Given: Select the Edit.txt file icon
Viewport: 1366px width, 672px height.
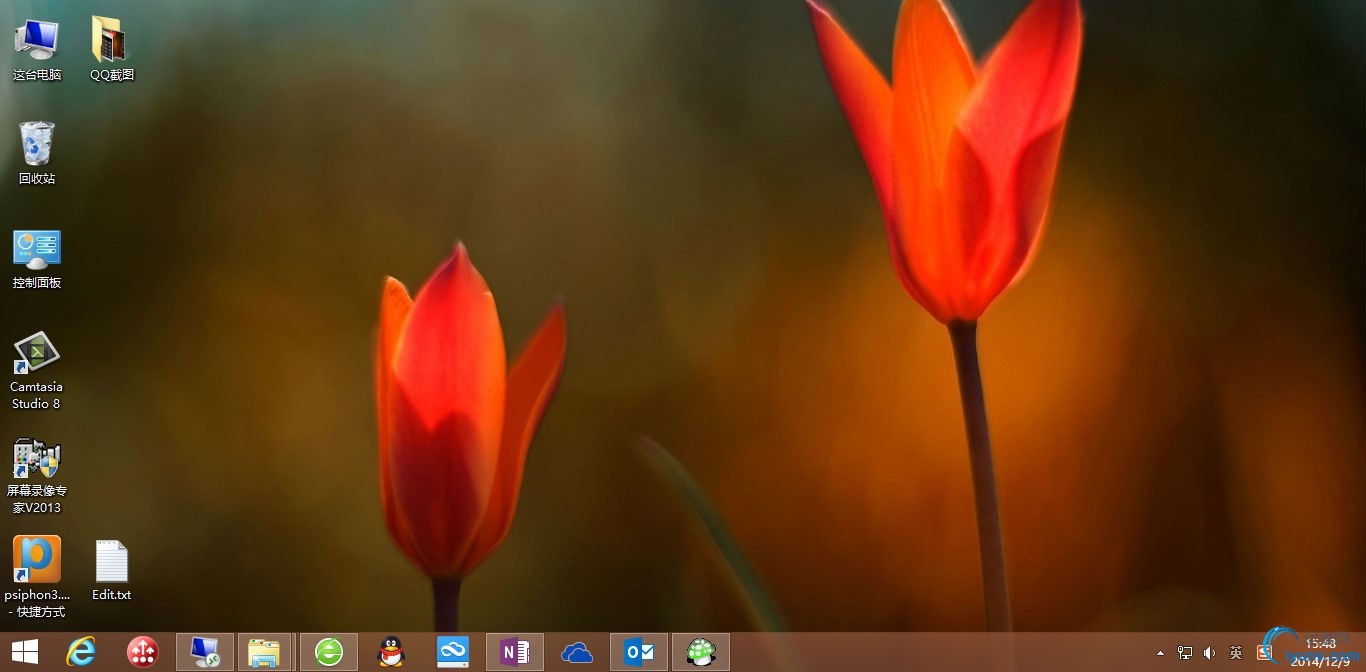Looking at the screenshot, I should click(111, 570).
